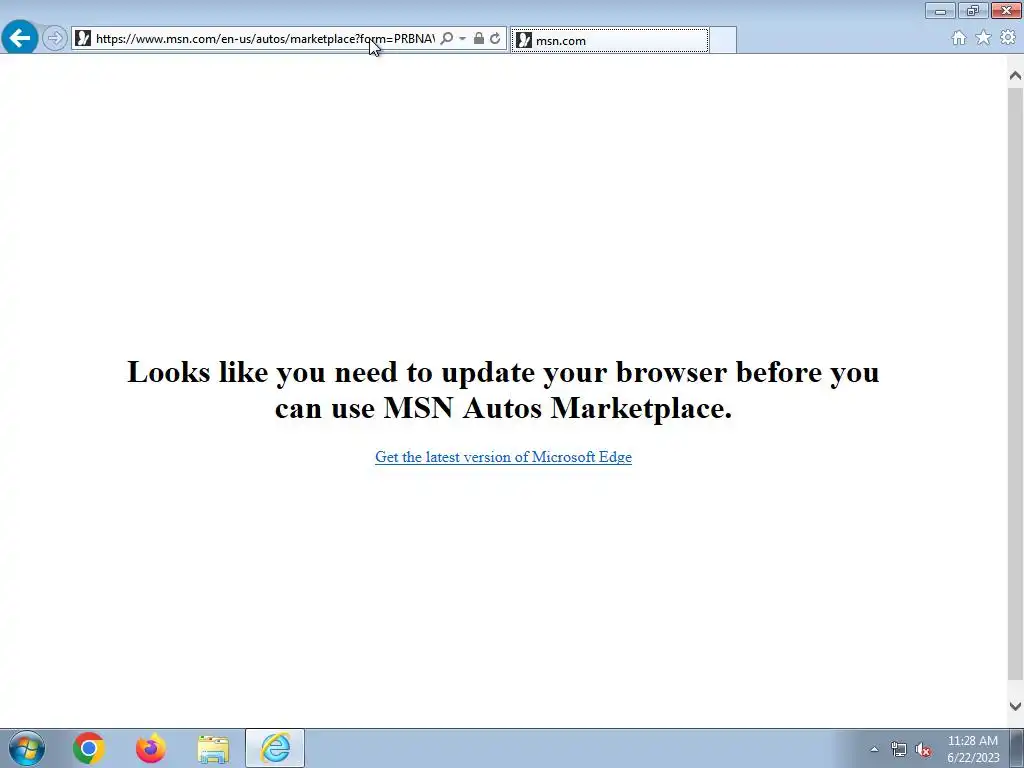Open the Windows Start menu
The height and width of the screenshot is (768, 1024).
[27, 748]
